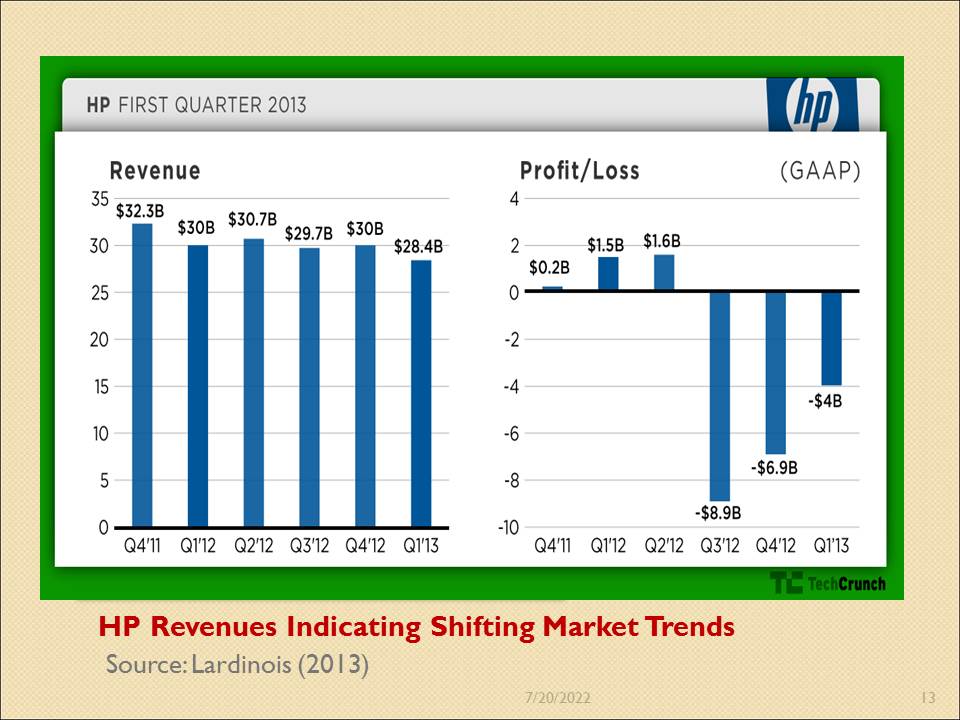This screenshot has height=720, width=960.
Task: Select the 'HP FIRST QUARTER 2013' header text
Action: (196, 105)
